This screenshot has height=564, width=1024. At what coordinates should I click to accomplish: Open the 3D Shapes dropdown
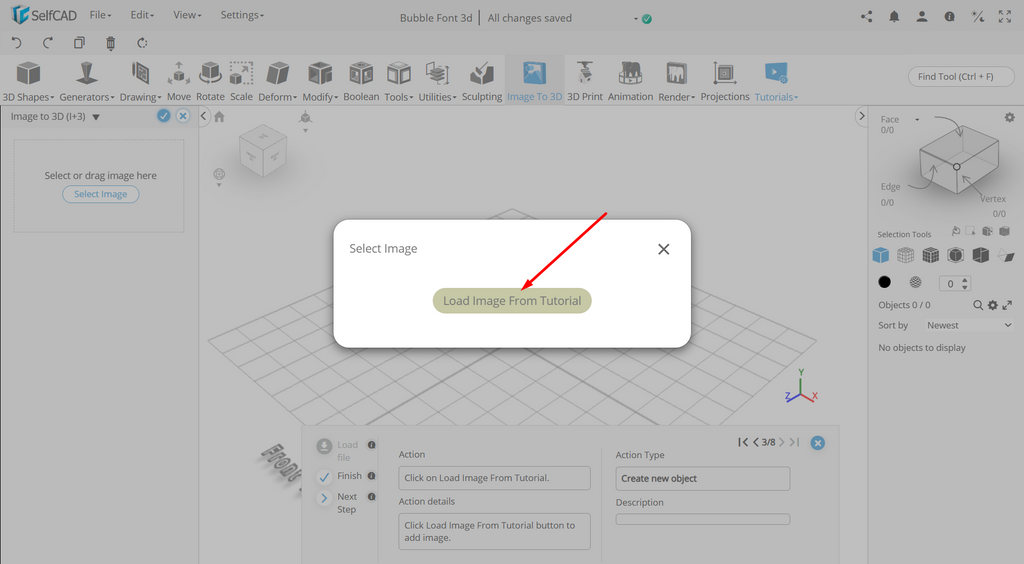click(x=28, y=82)
